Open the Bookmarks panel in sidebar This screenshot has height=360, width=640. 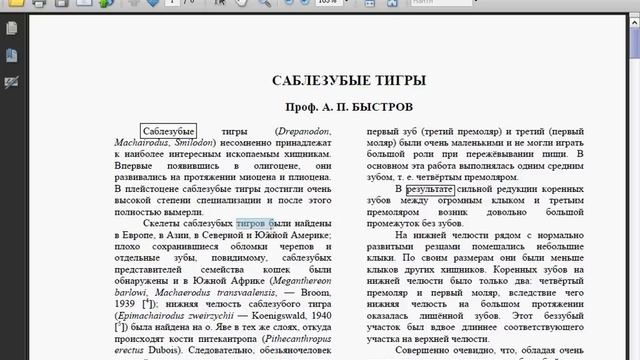click(11, 55)
